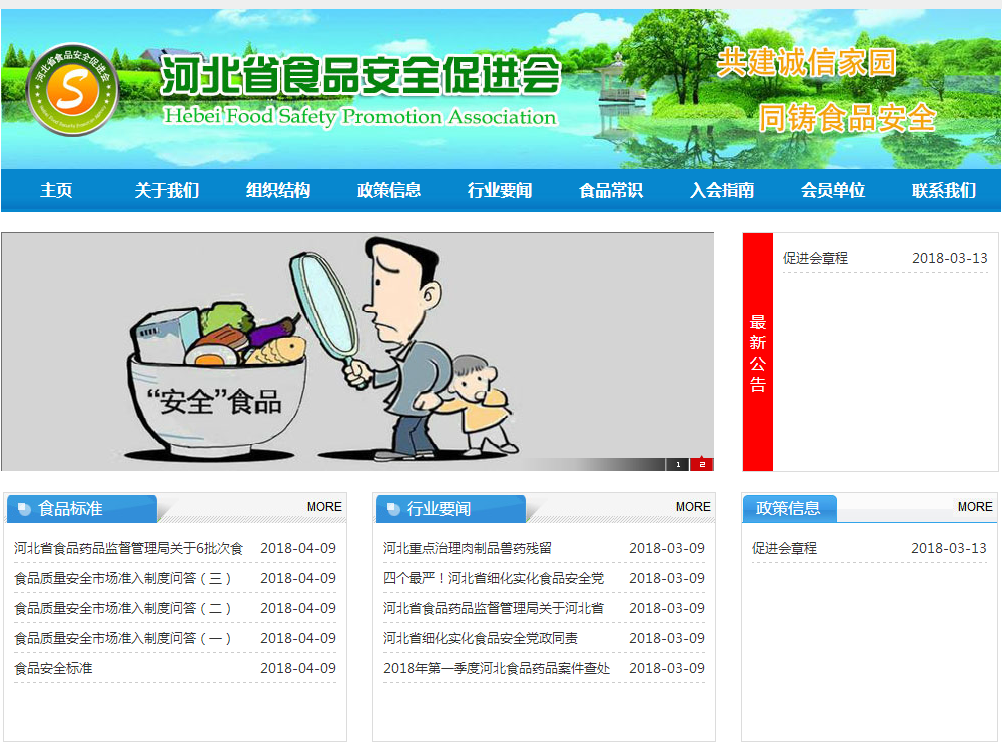This screenshot has height=749, width=1002.
Task: Open 促进会章程 in the 最新公告 panel
Action: click(815, 258)
